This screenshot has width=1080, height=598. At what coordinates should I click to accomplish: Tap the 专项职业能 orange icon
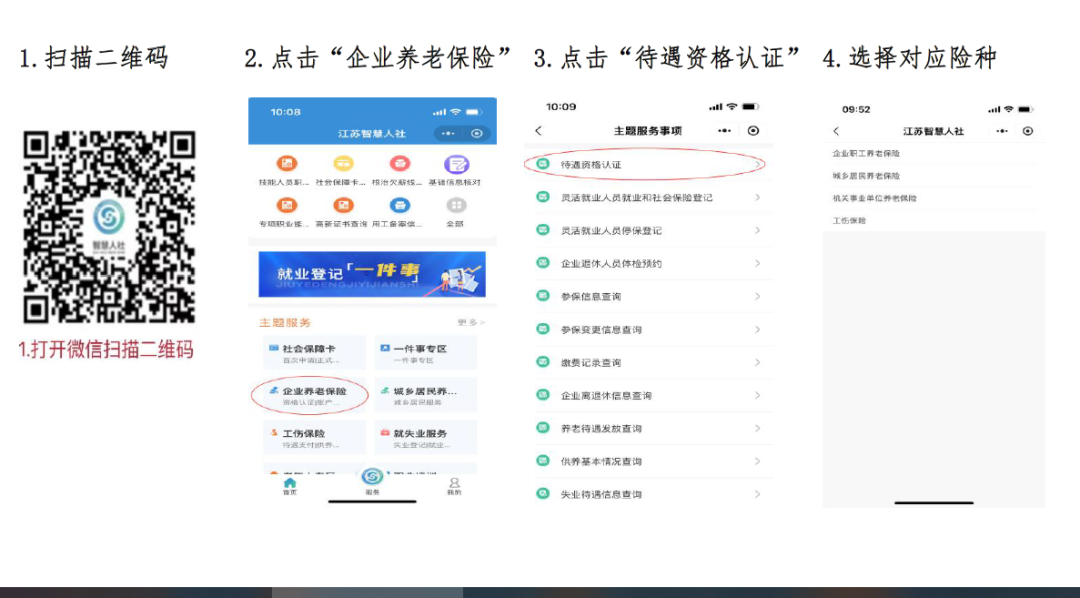pos(287,205)
